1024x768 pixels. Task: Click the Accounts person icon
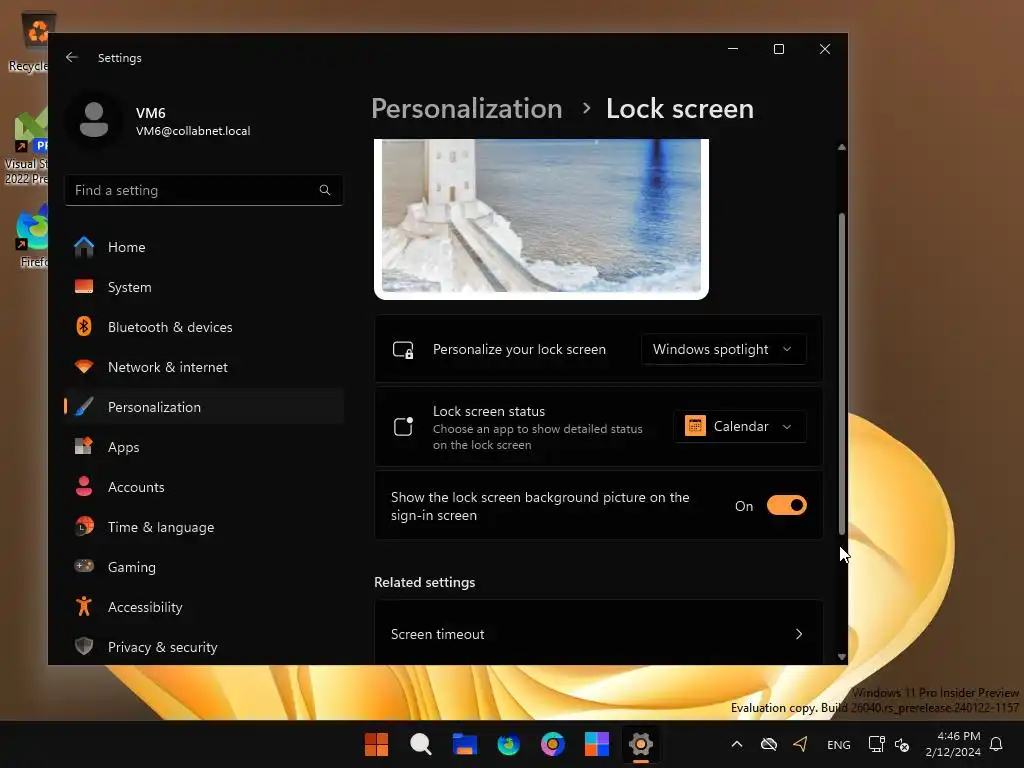pyautogui.click(x=84, y=487)
